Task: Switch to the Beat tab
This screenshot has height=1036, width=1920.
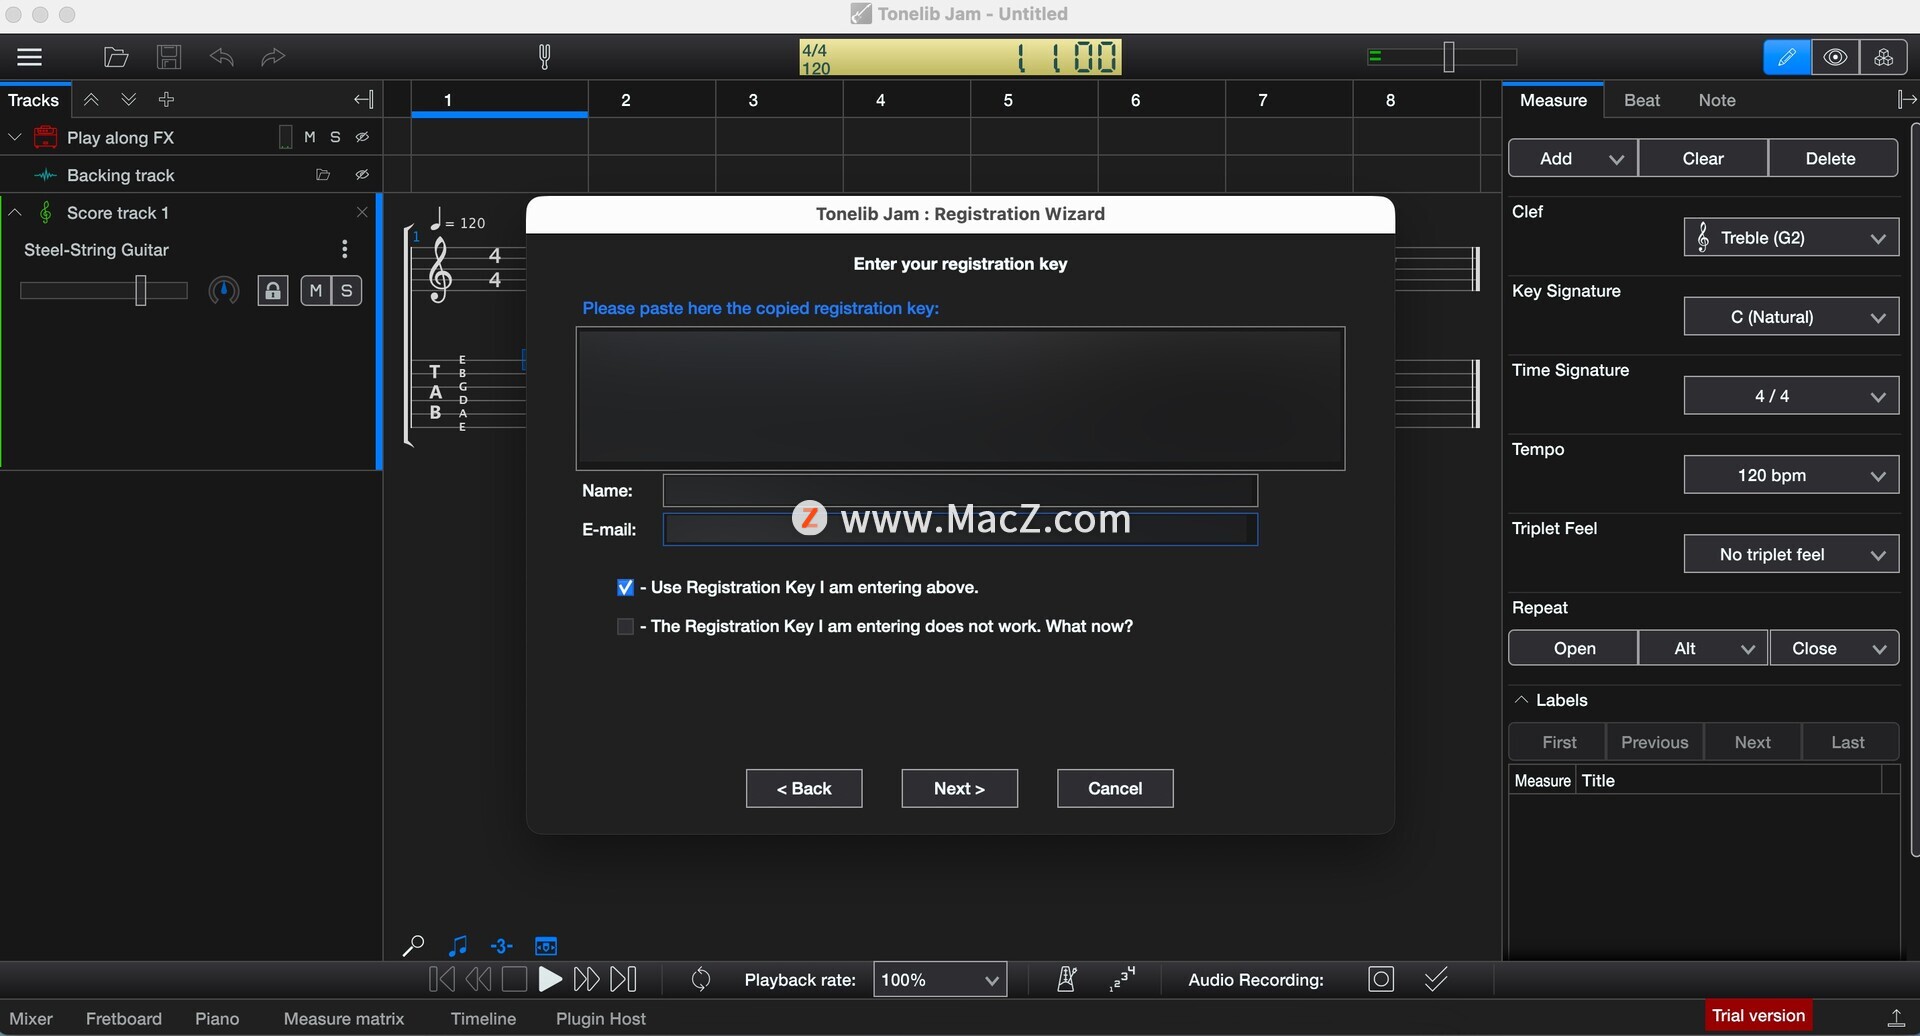Action: pos(1641,100)
